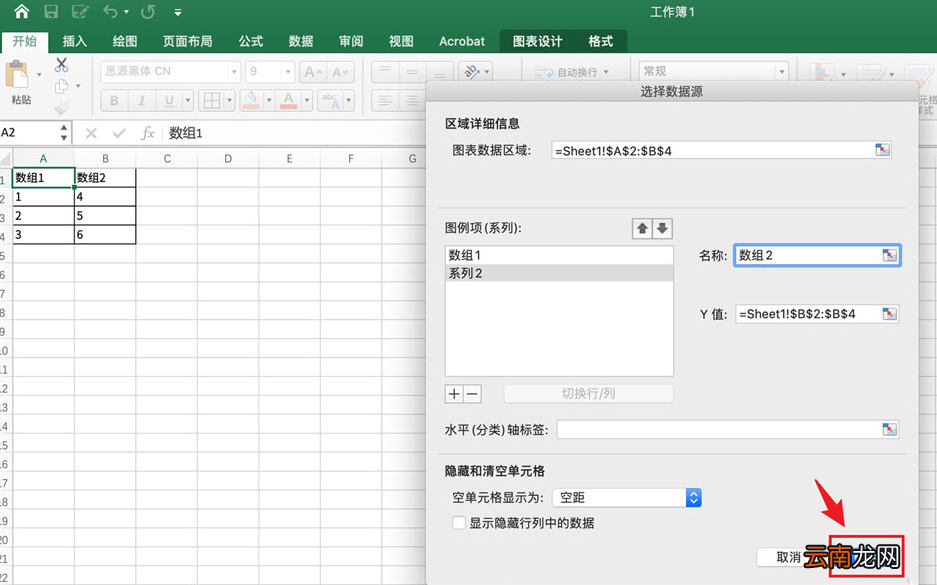This screenshot has width=937, height=585.
Task: Click the name box showing A2
Action: pos(30,133)
